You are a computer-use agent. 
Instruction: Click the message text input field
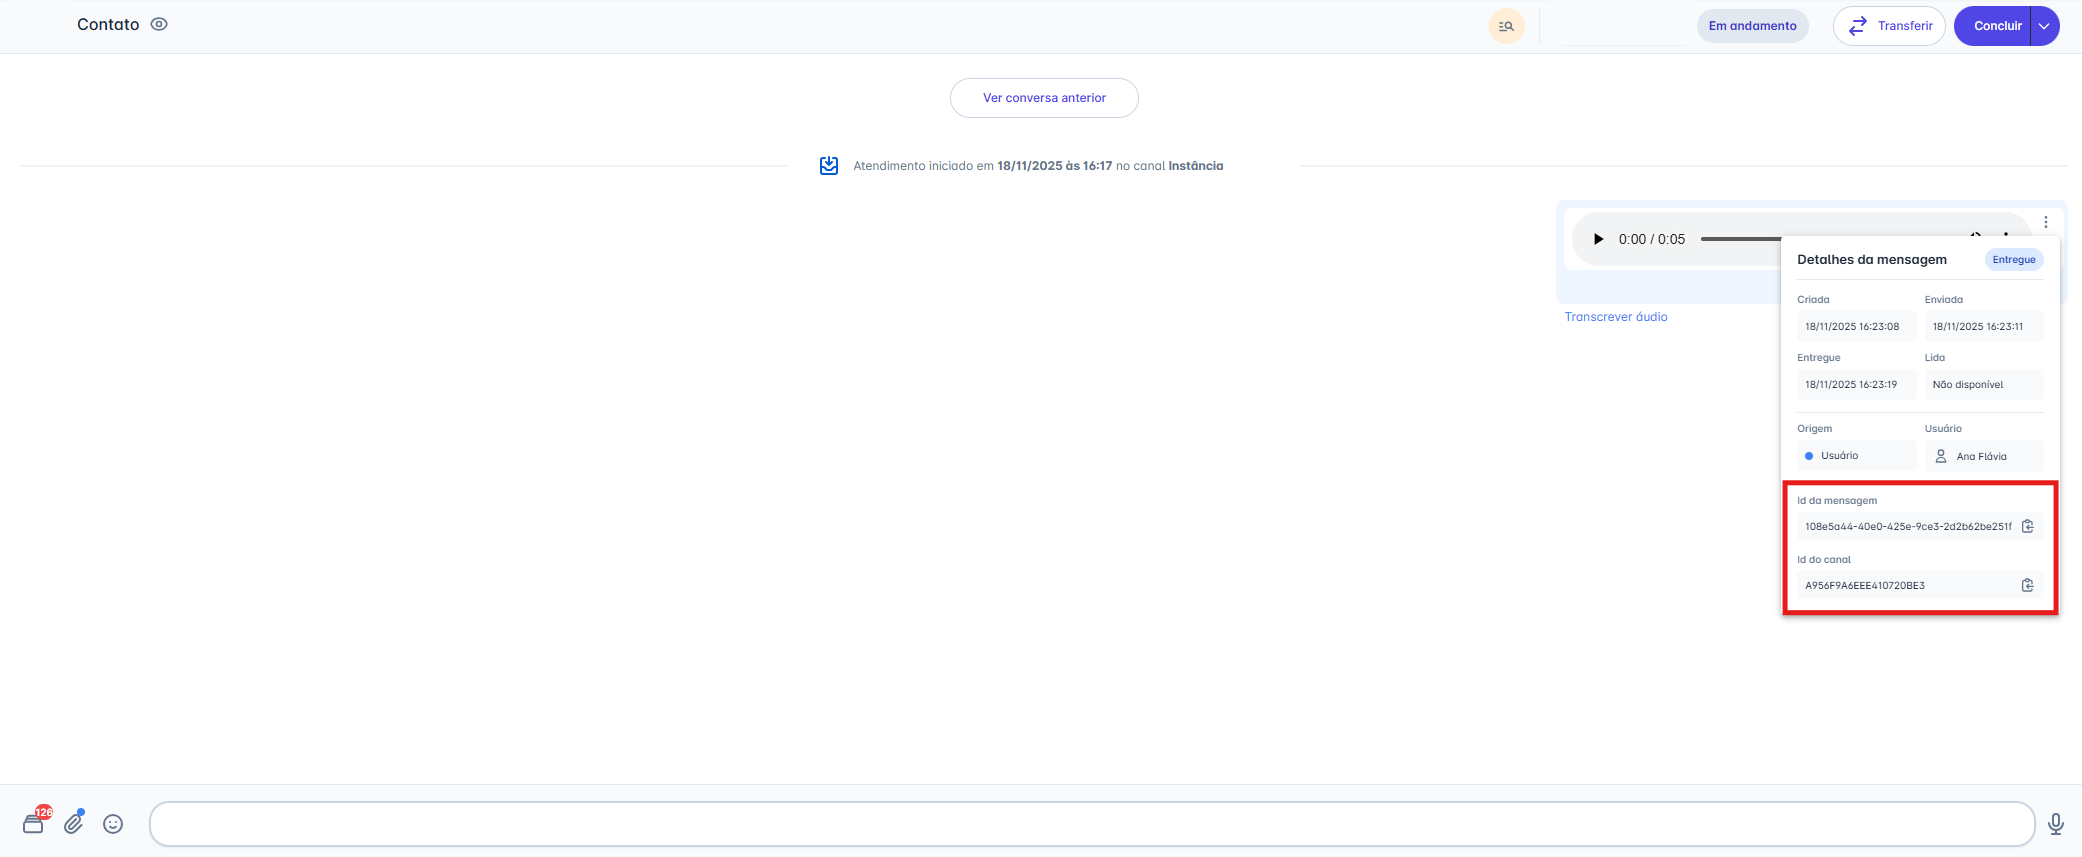(x=1090, y=824)
